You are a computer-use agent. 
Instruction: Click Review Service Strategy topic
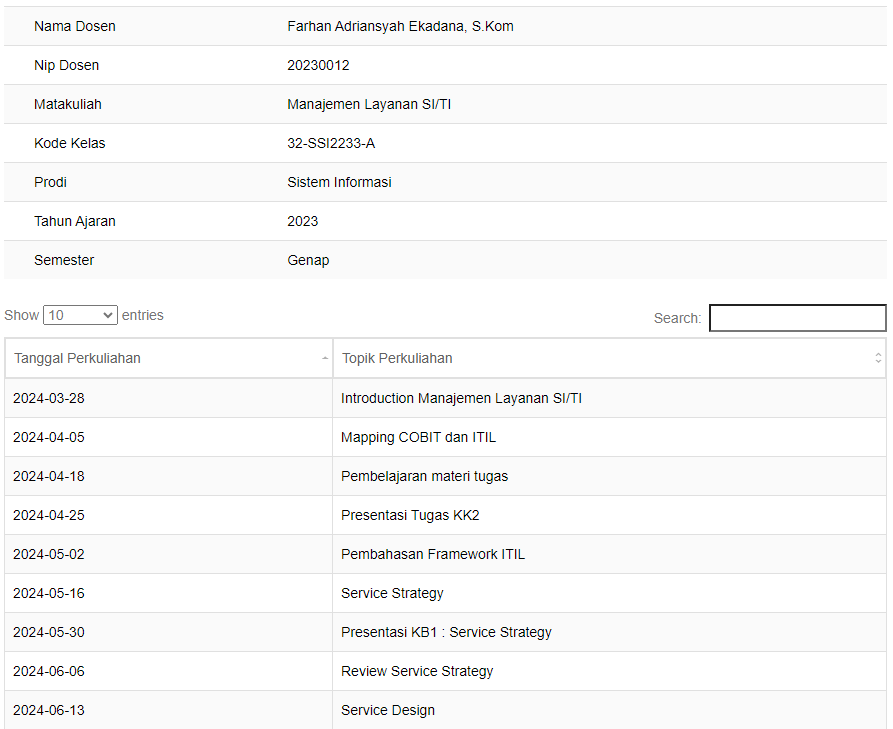(x=417, y=671)
